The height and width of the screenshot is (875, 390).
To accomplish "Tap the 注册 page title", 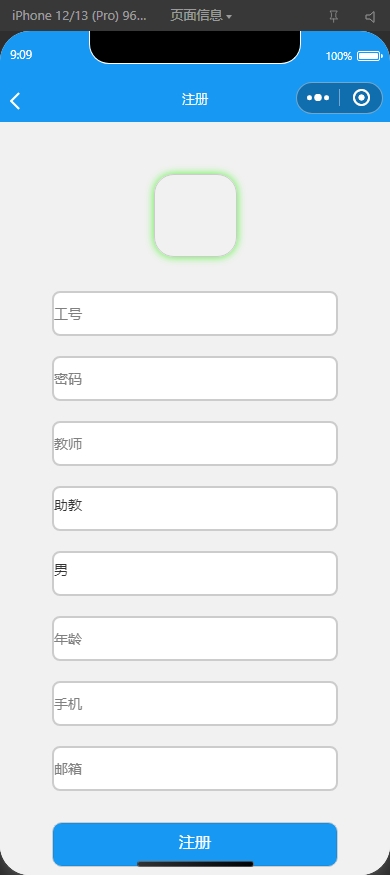I will [x=195, y=99].
